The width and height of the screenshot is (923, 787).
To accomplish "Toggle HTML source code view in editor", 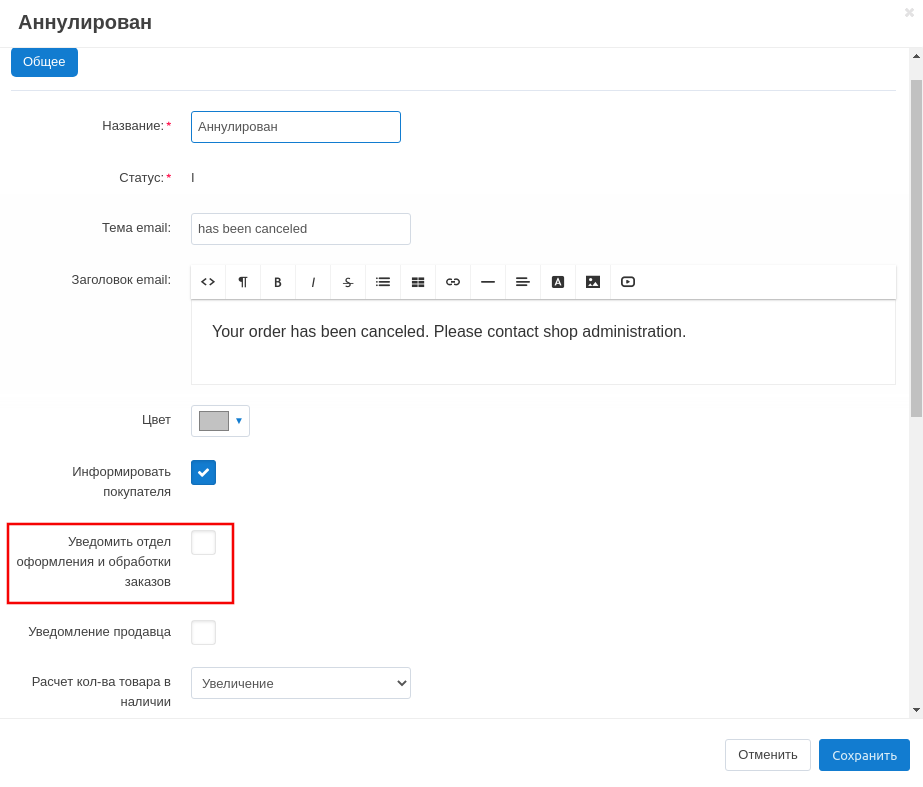I will coord(208,282).
